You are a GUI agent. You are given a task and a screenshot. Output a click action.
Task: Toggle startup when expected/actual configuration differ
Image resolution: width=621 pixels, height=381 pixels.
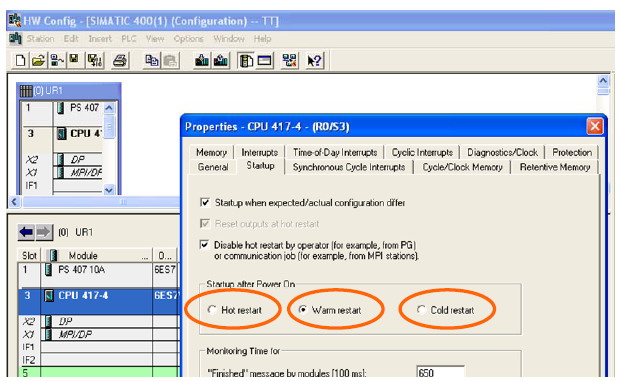click(x=205, y=203)
